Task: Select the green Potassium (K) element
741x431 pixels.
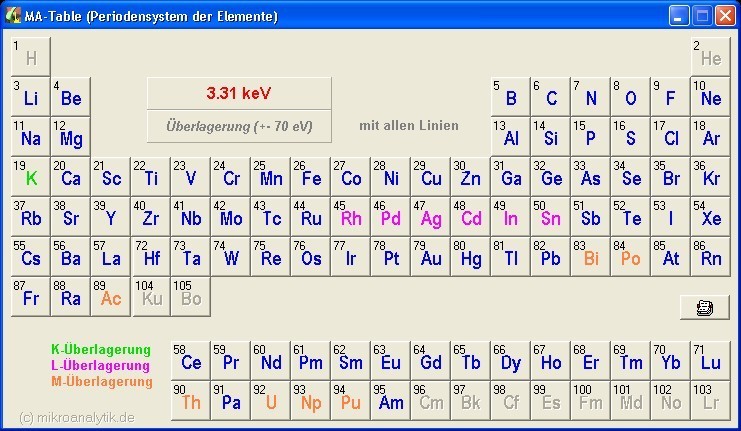Action: pos(31,177)
